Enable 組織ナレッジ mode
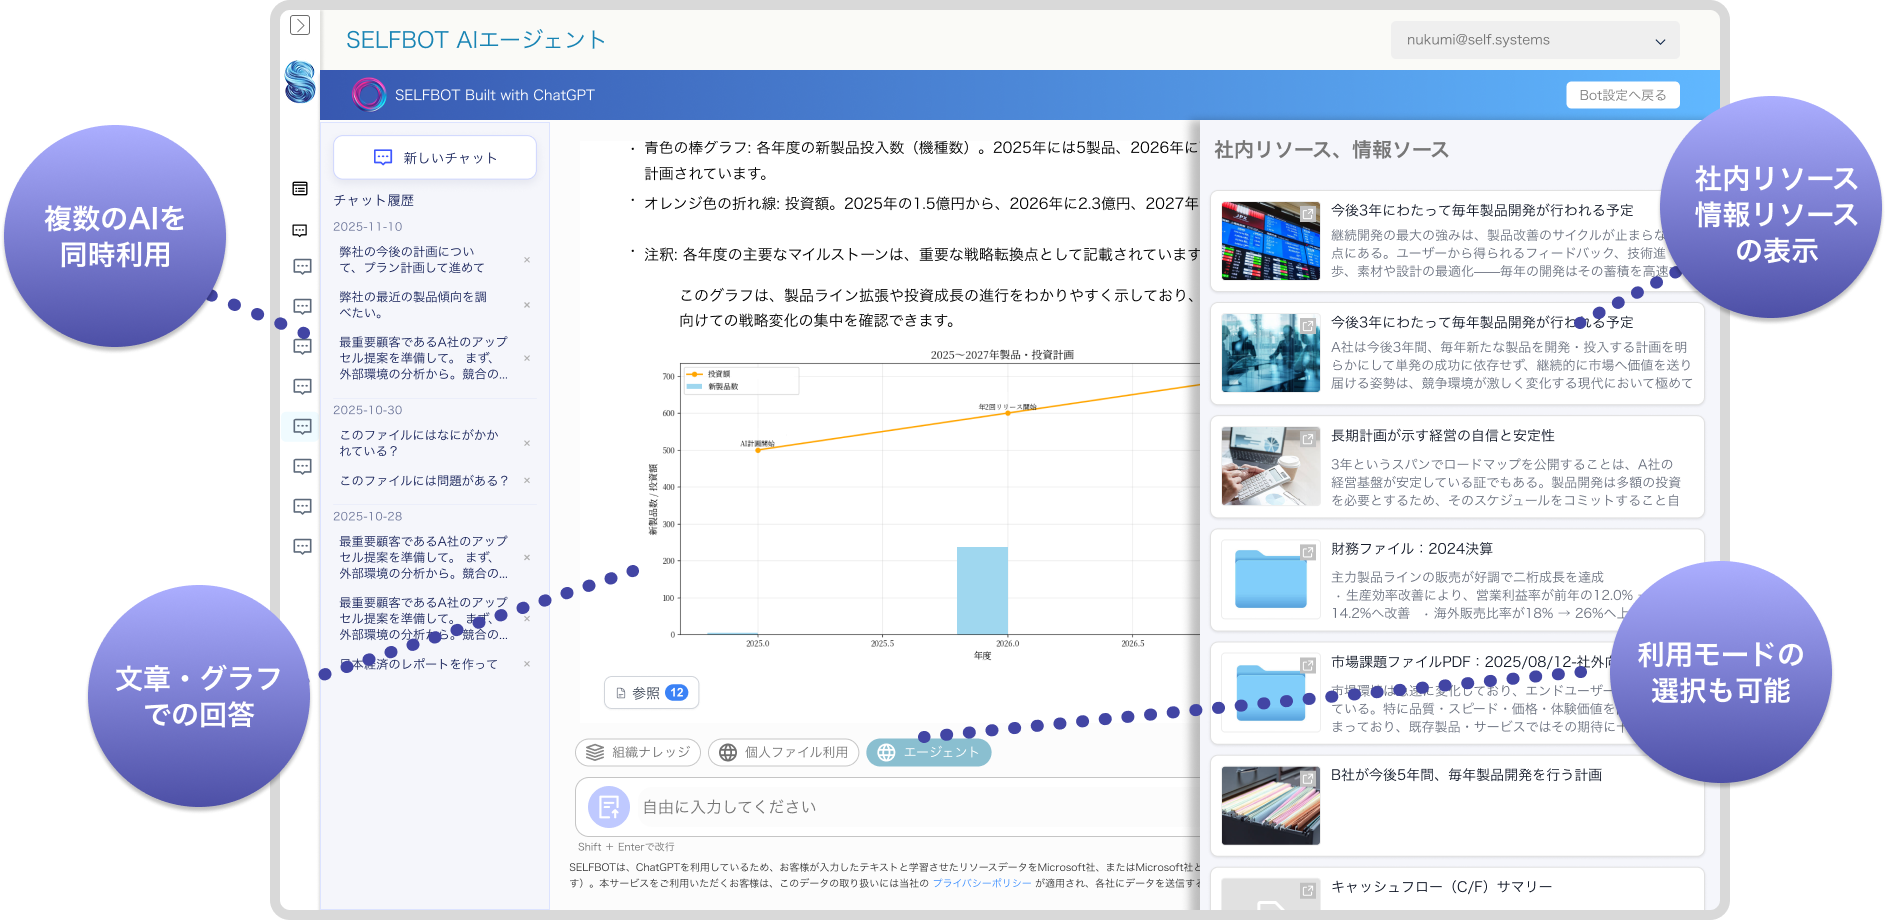1886x920 pixels. tap(638, 752)
